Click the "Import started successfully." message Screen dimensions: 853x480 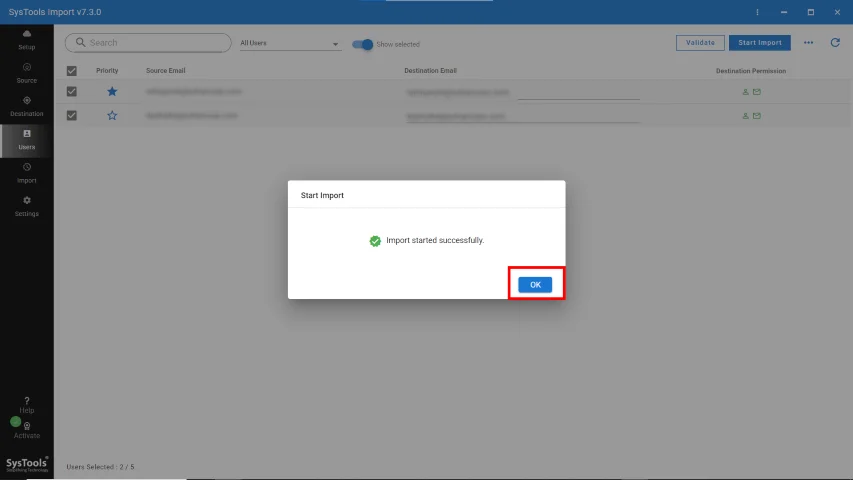pyautogui.click(x=435, y=240)
